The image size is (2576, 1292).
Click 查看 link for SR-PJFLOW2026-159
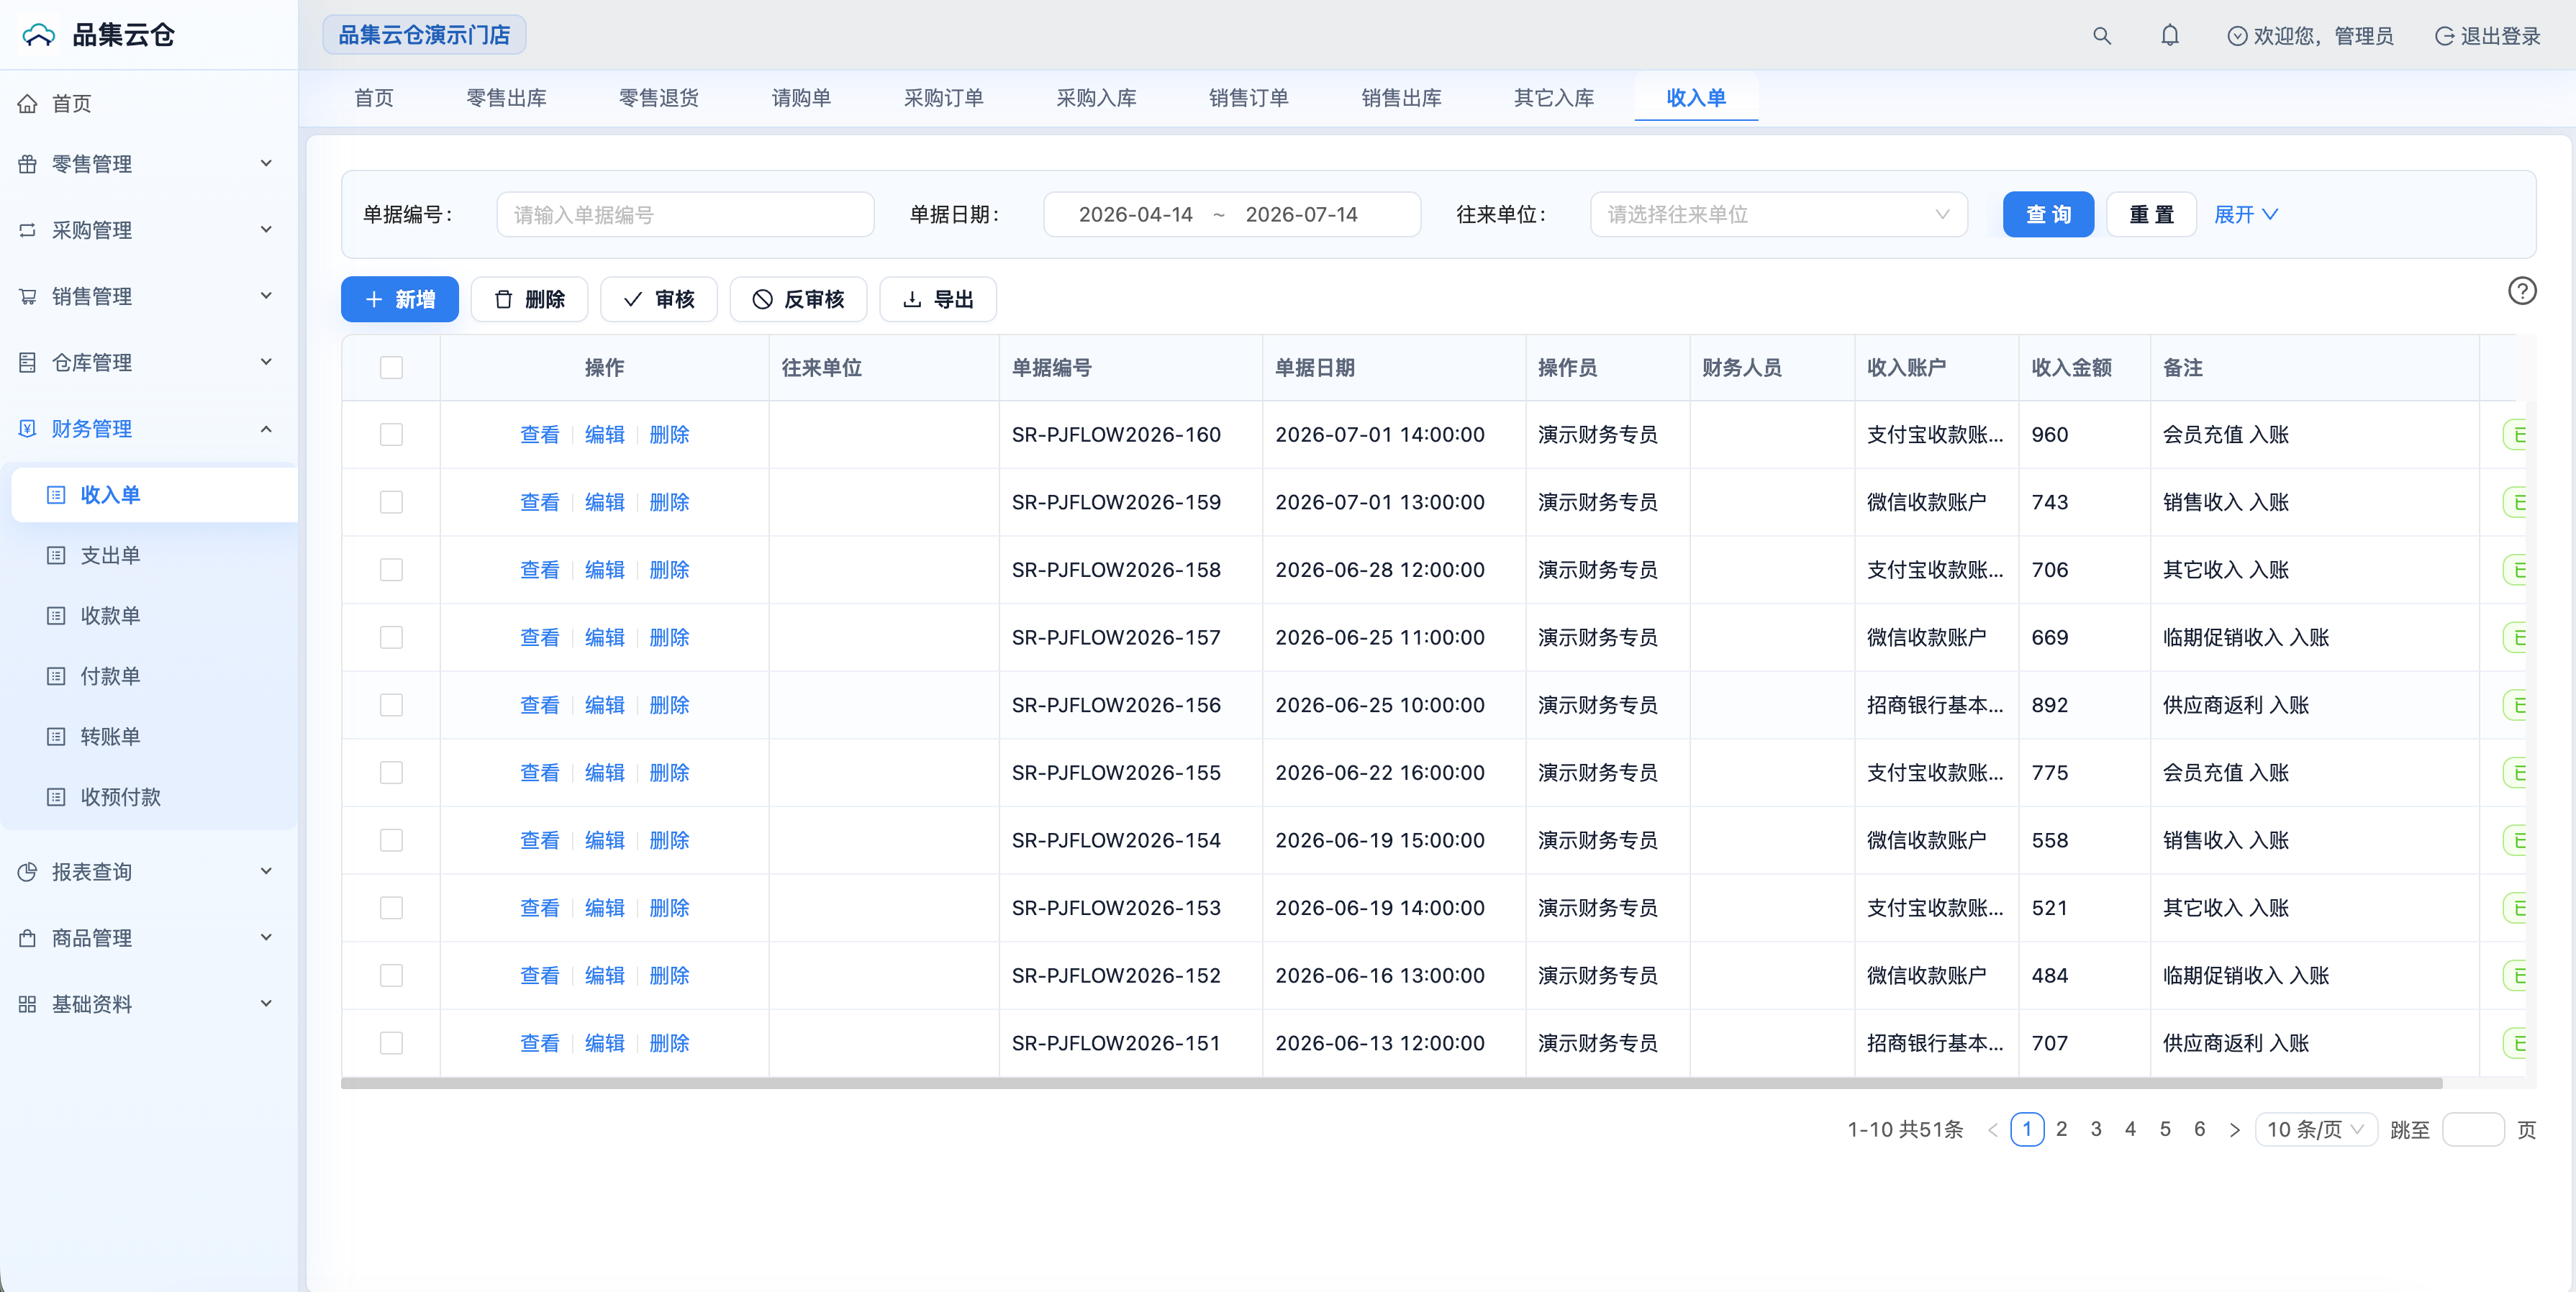pyautogui.click(x=540, y=502)
